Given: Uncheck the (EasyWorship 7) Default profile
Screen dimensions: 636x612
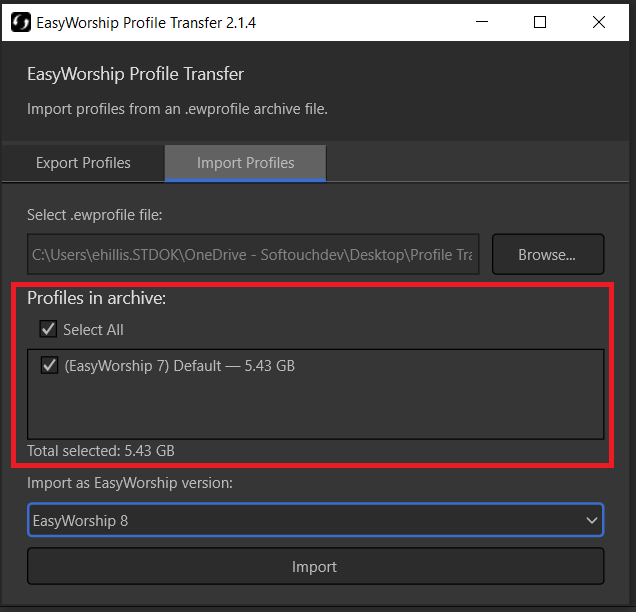Looking at the screenshot, I should click(49, 365).
